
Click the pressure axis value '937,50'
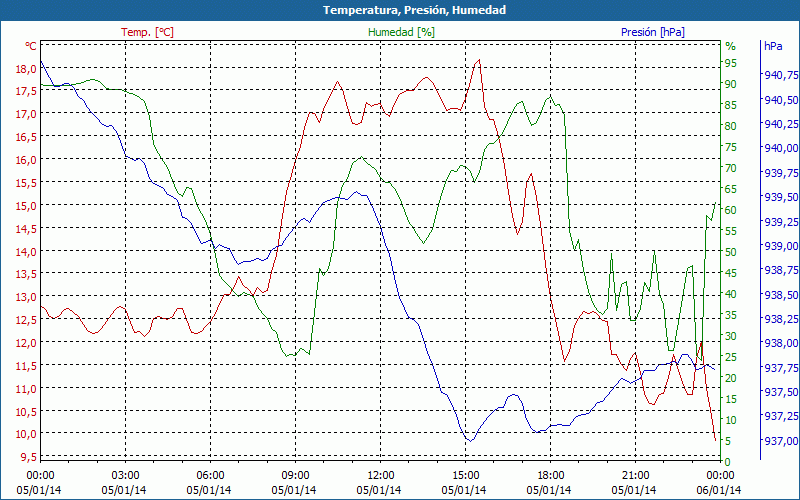pos(781,392)
